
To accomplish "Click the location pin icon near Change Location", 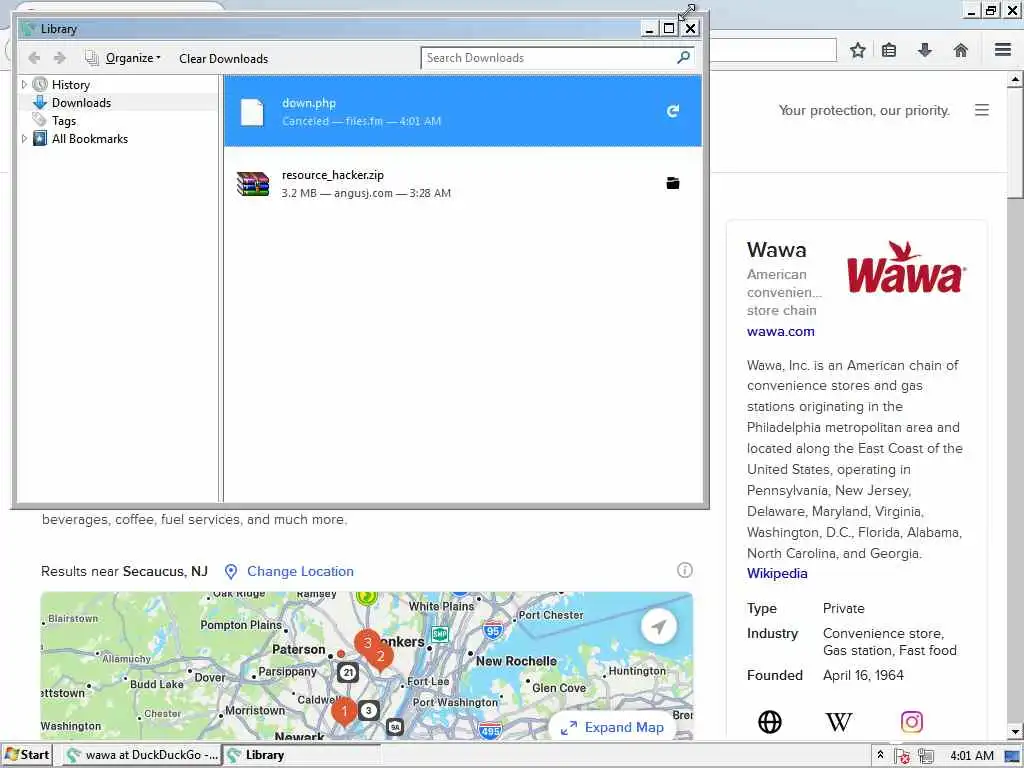I will coord(231,572).
